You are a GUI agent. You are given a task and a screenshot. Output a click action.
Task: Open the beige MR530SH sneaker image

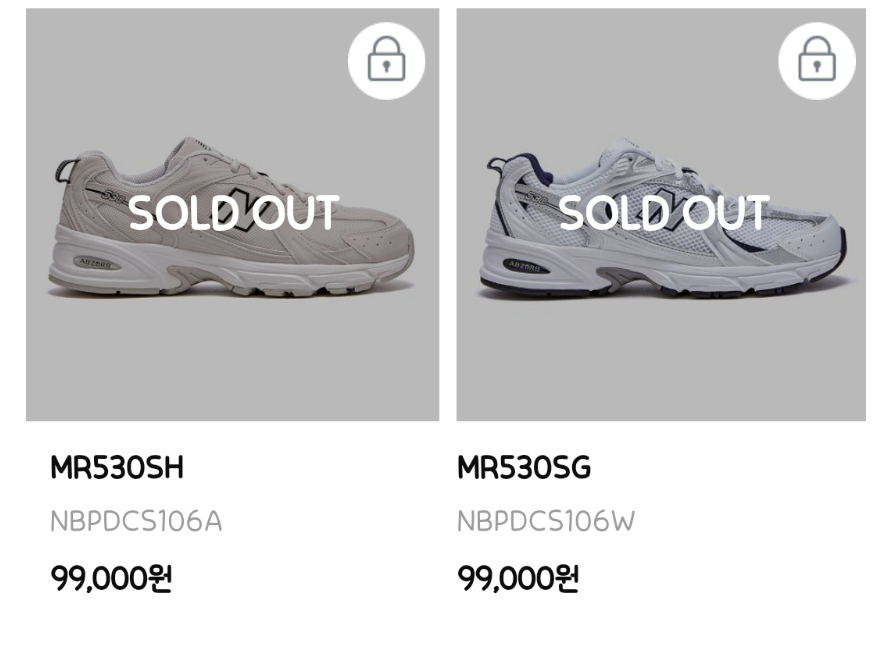click(232, 300)
